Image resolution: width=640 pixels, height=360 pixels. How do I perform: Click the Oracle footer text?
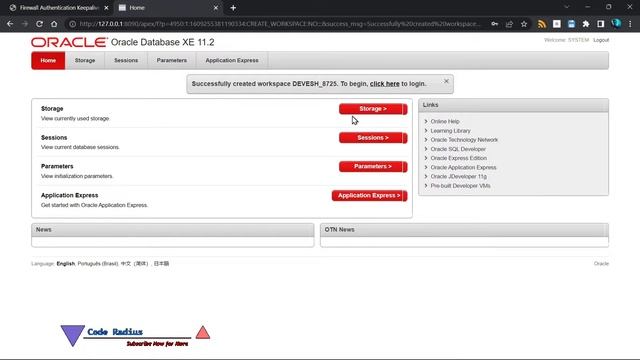pos(601,264)
